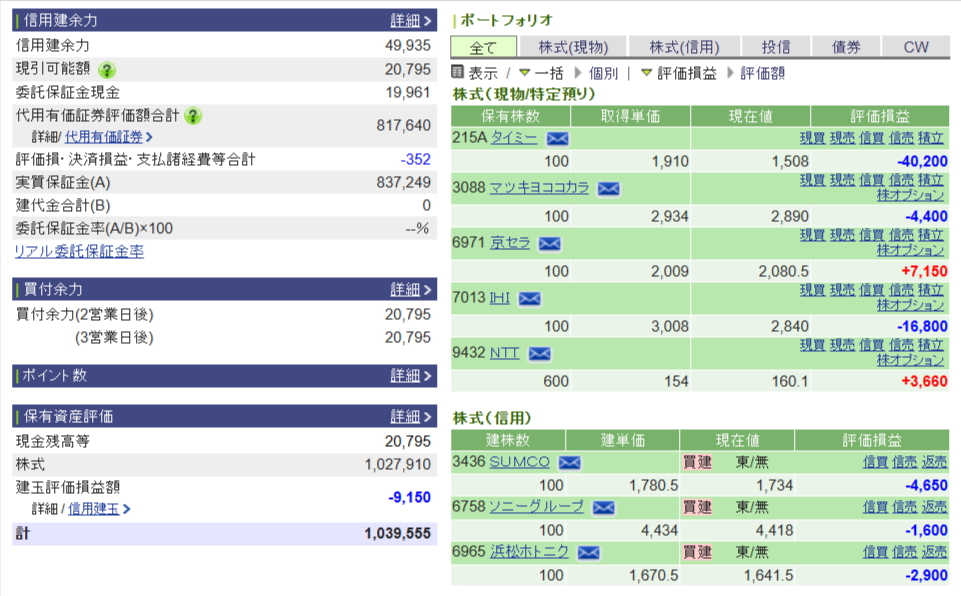Image resolution: width=961 pixels, height=596 pixels.
Task: Open the green help icon beside 現引可能額
Action: (x=107, y=70)
